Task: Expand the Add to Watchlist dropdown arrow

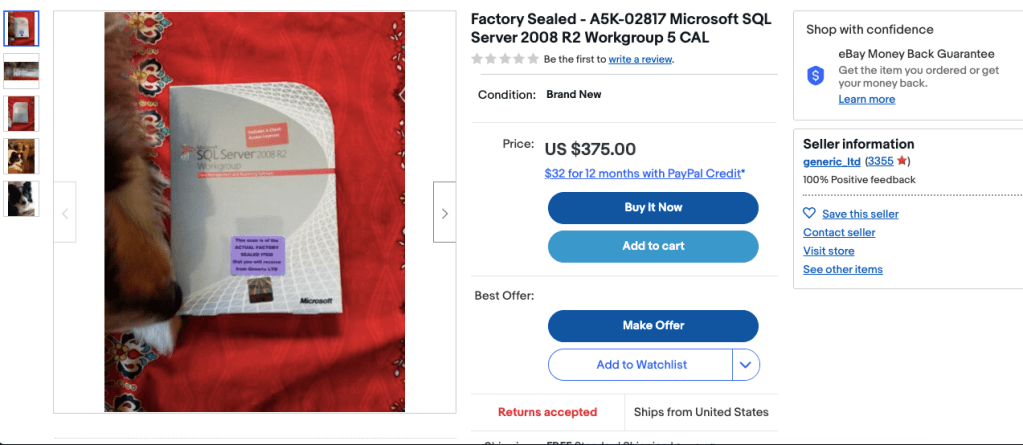Action: (x=746, y=365)
